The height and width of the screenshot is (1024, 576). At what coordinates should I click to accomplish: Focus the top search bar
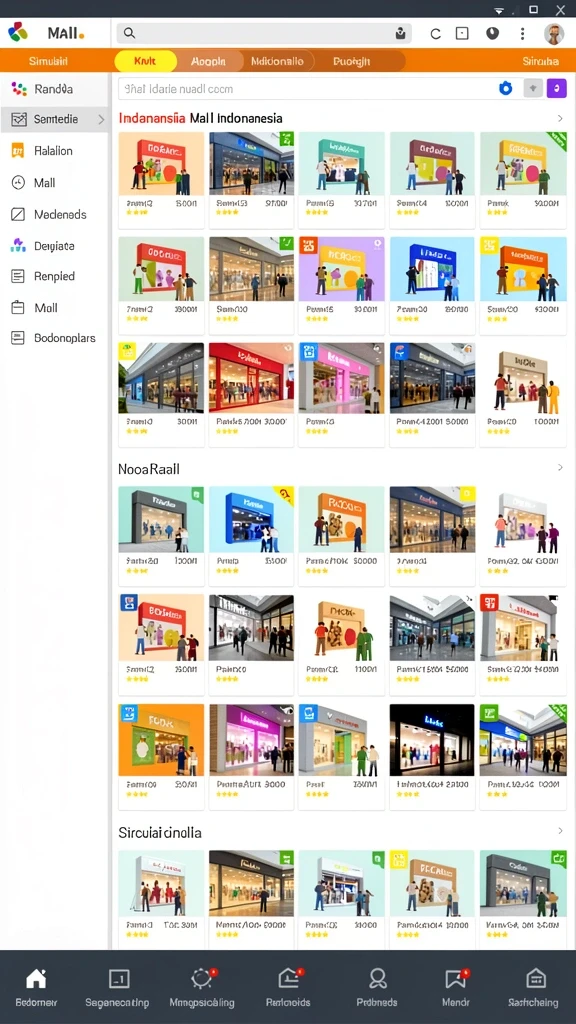point(264,33)
